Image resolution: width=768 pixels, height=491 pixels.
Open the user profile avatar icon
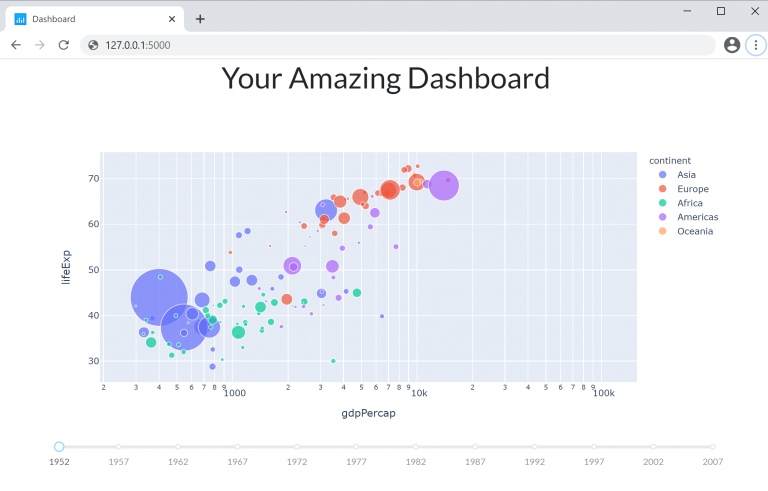[732, 45]
